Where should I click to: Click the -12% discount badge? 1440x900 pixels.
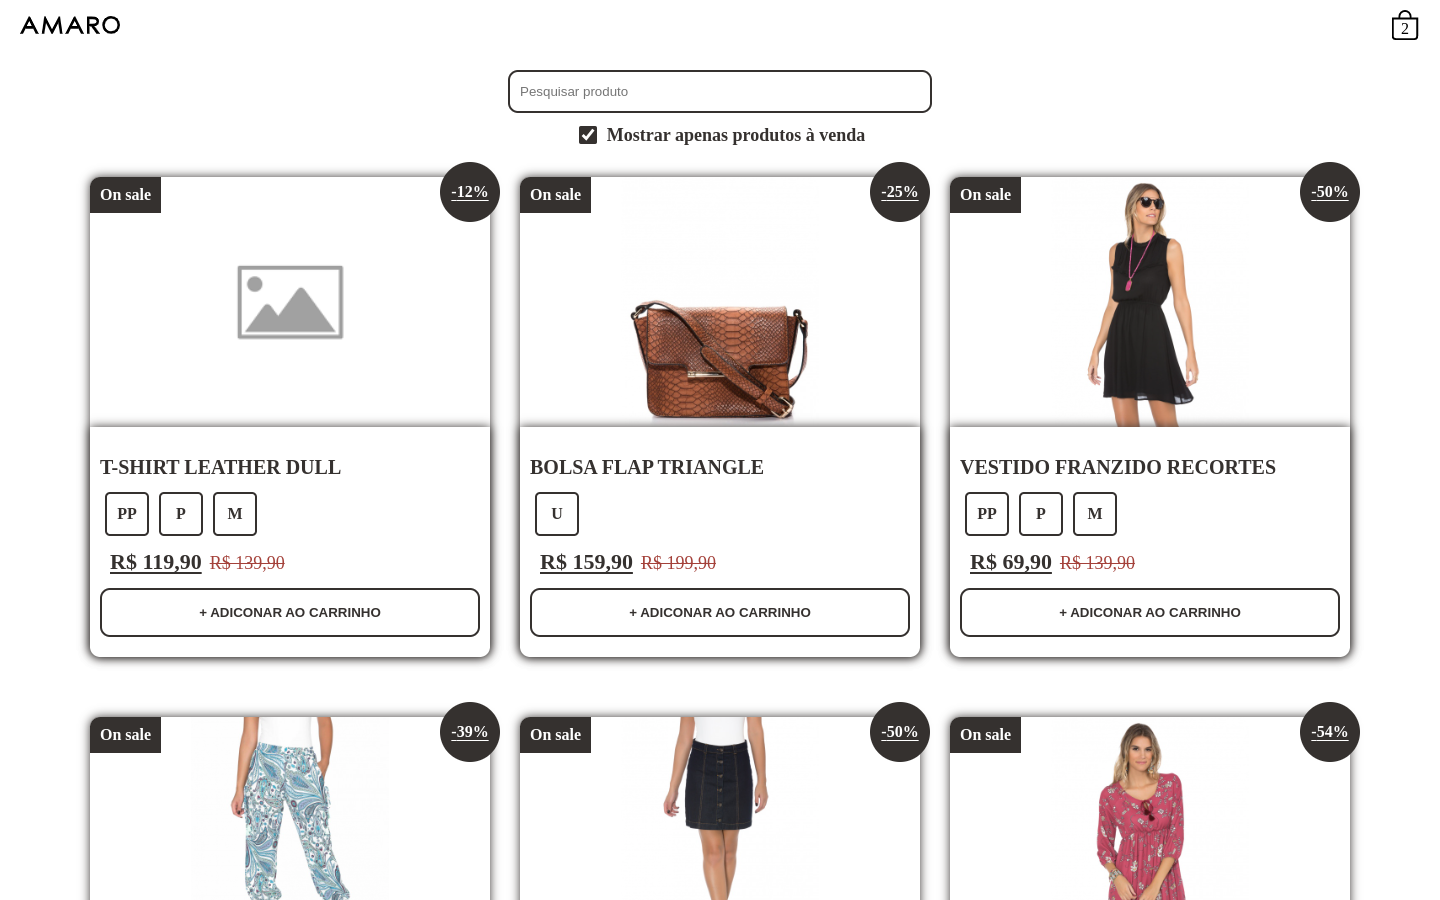470,192
